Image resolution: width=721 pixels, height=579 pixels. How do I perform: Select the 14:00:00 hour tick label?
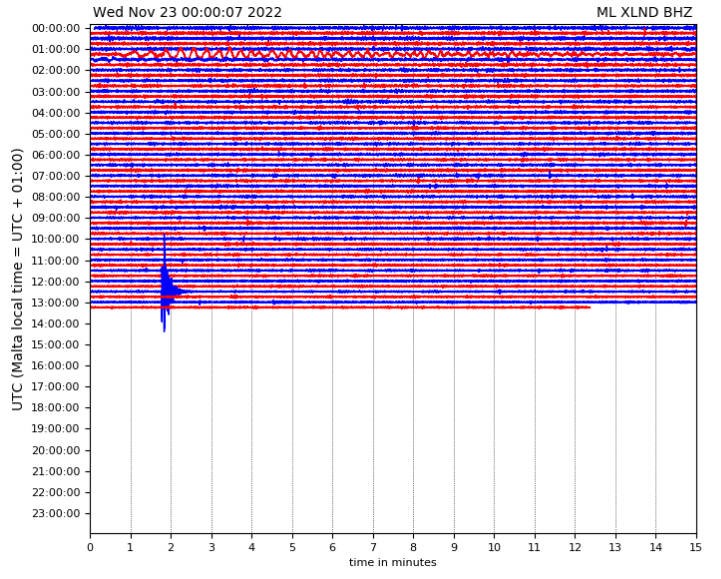tap(56, 324)
